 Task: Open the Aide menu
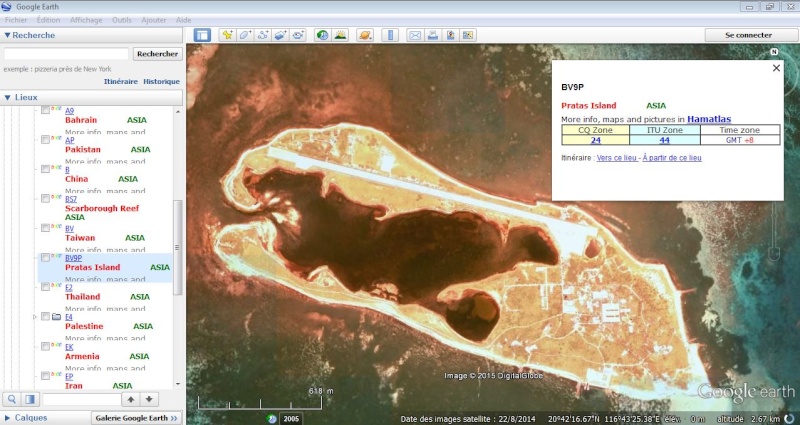click(x=183, y=20)
